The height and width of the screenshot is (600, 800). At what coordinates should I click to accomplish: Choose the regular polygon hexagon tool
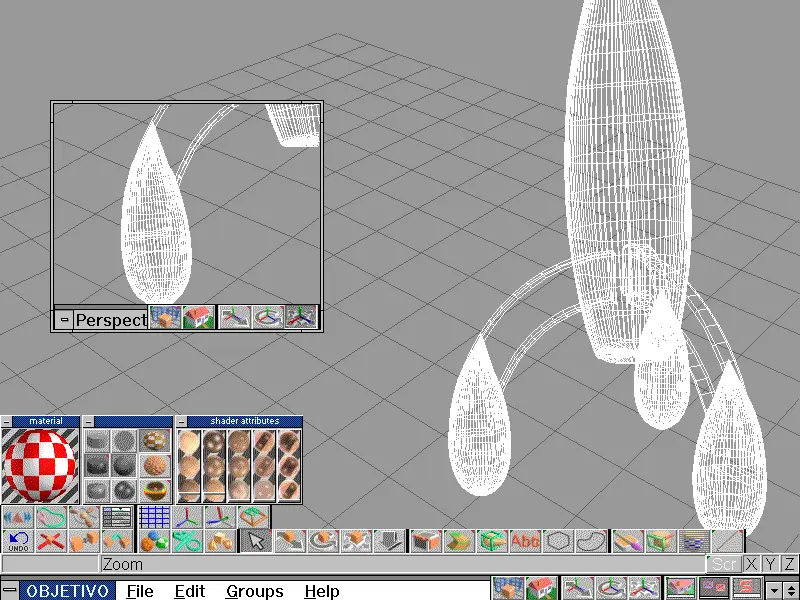pos(558,541)
